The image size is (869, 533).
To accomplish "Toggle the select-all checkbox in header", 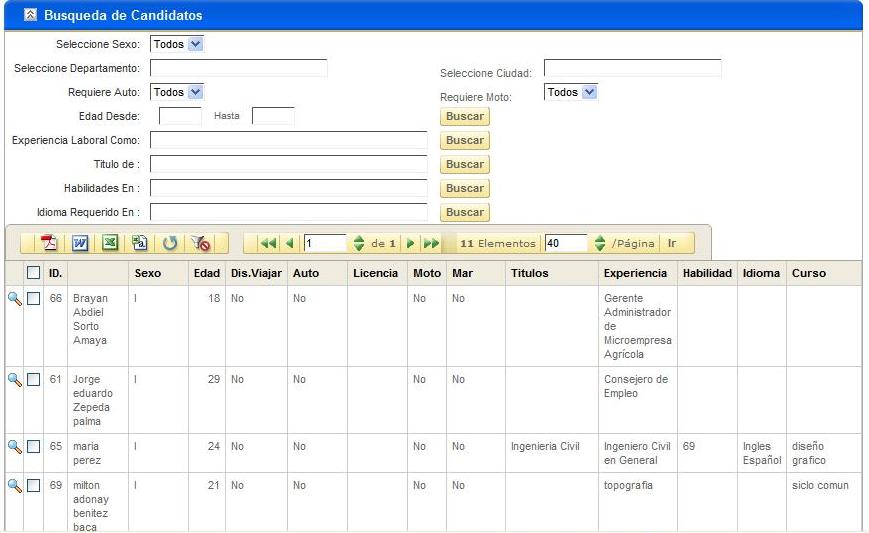I will pyautogui.click(x=33, y=273).
